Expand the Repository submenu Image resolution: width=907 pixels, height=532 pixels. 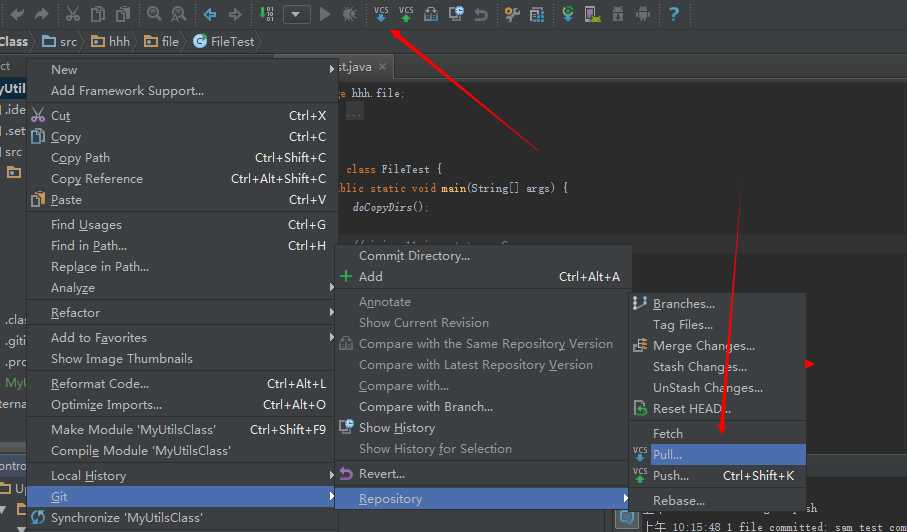[484, 499]
